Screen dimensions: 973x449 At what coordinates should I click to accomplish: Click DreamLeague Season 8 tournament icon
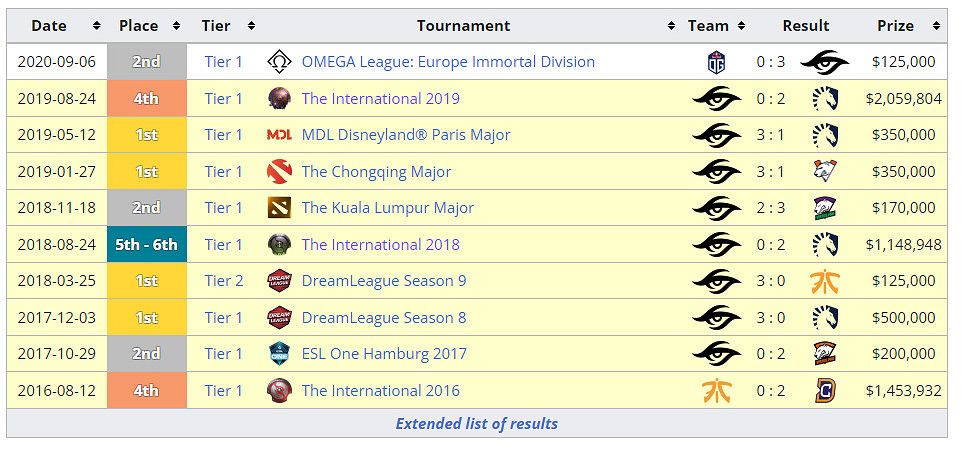pyautogui.click(x=279, y=318)
